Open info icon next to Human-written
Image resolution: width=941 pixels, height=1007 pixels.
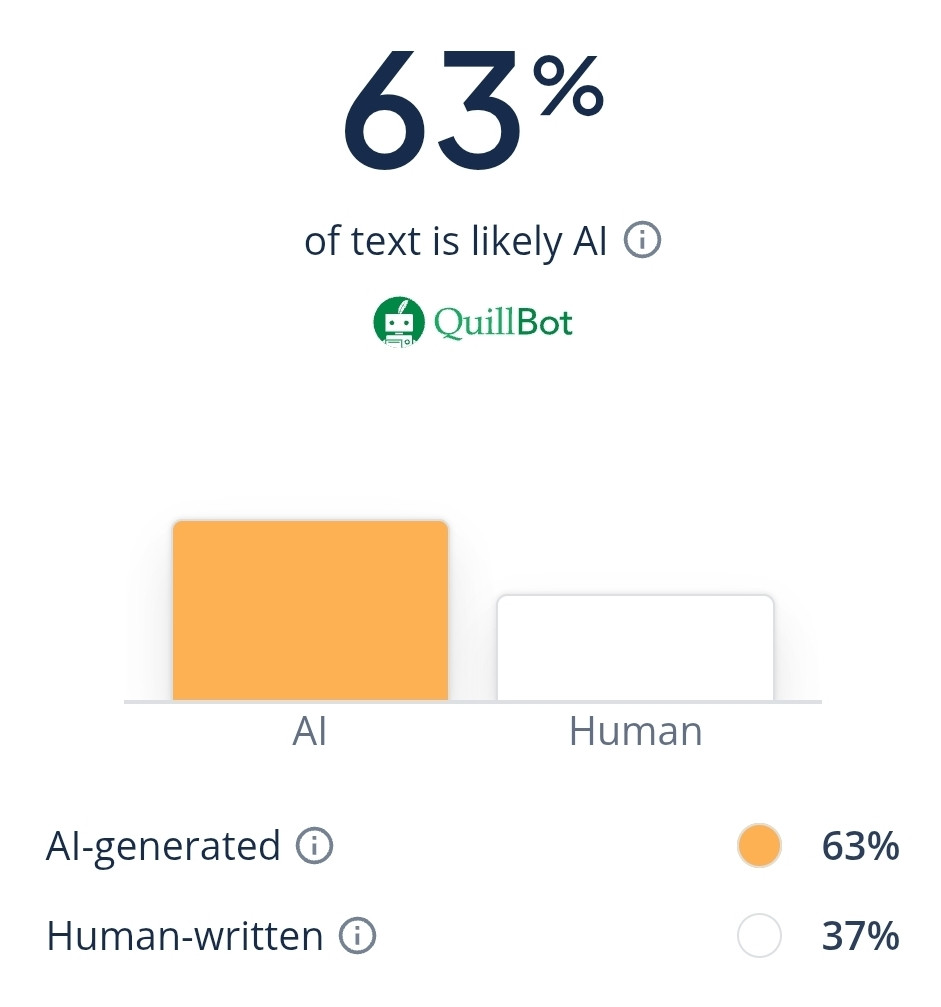tap(357, 935)
